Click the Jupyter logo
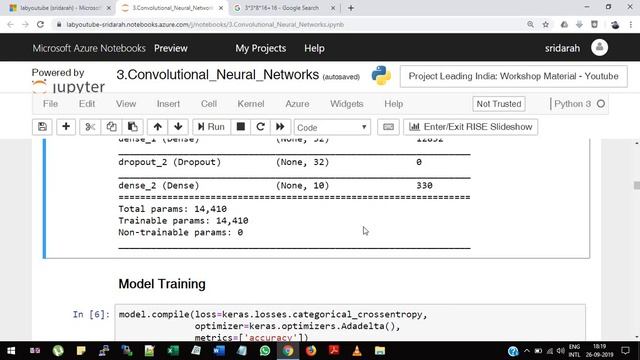Image resolution: width=640 pixels, height=360 pixels. (x=69, y=87)
